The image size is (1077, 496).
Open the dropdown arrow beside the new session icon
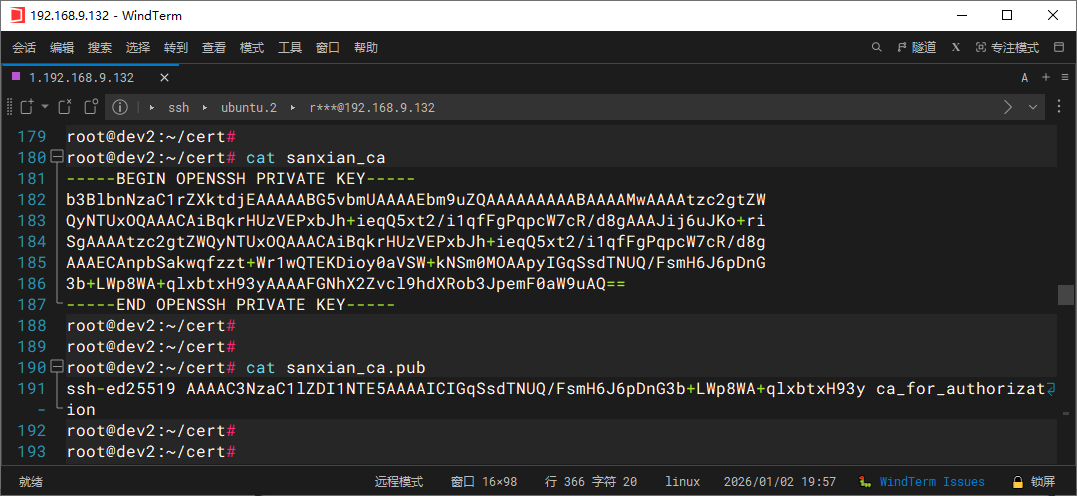click(x=43, y=107)
